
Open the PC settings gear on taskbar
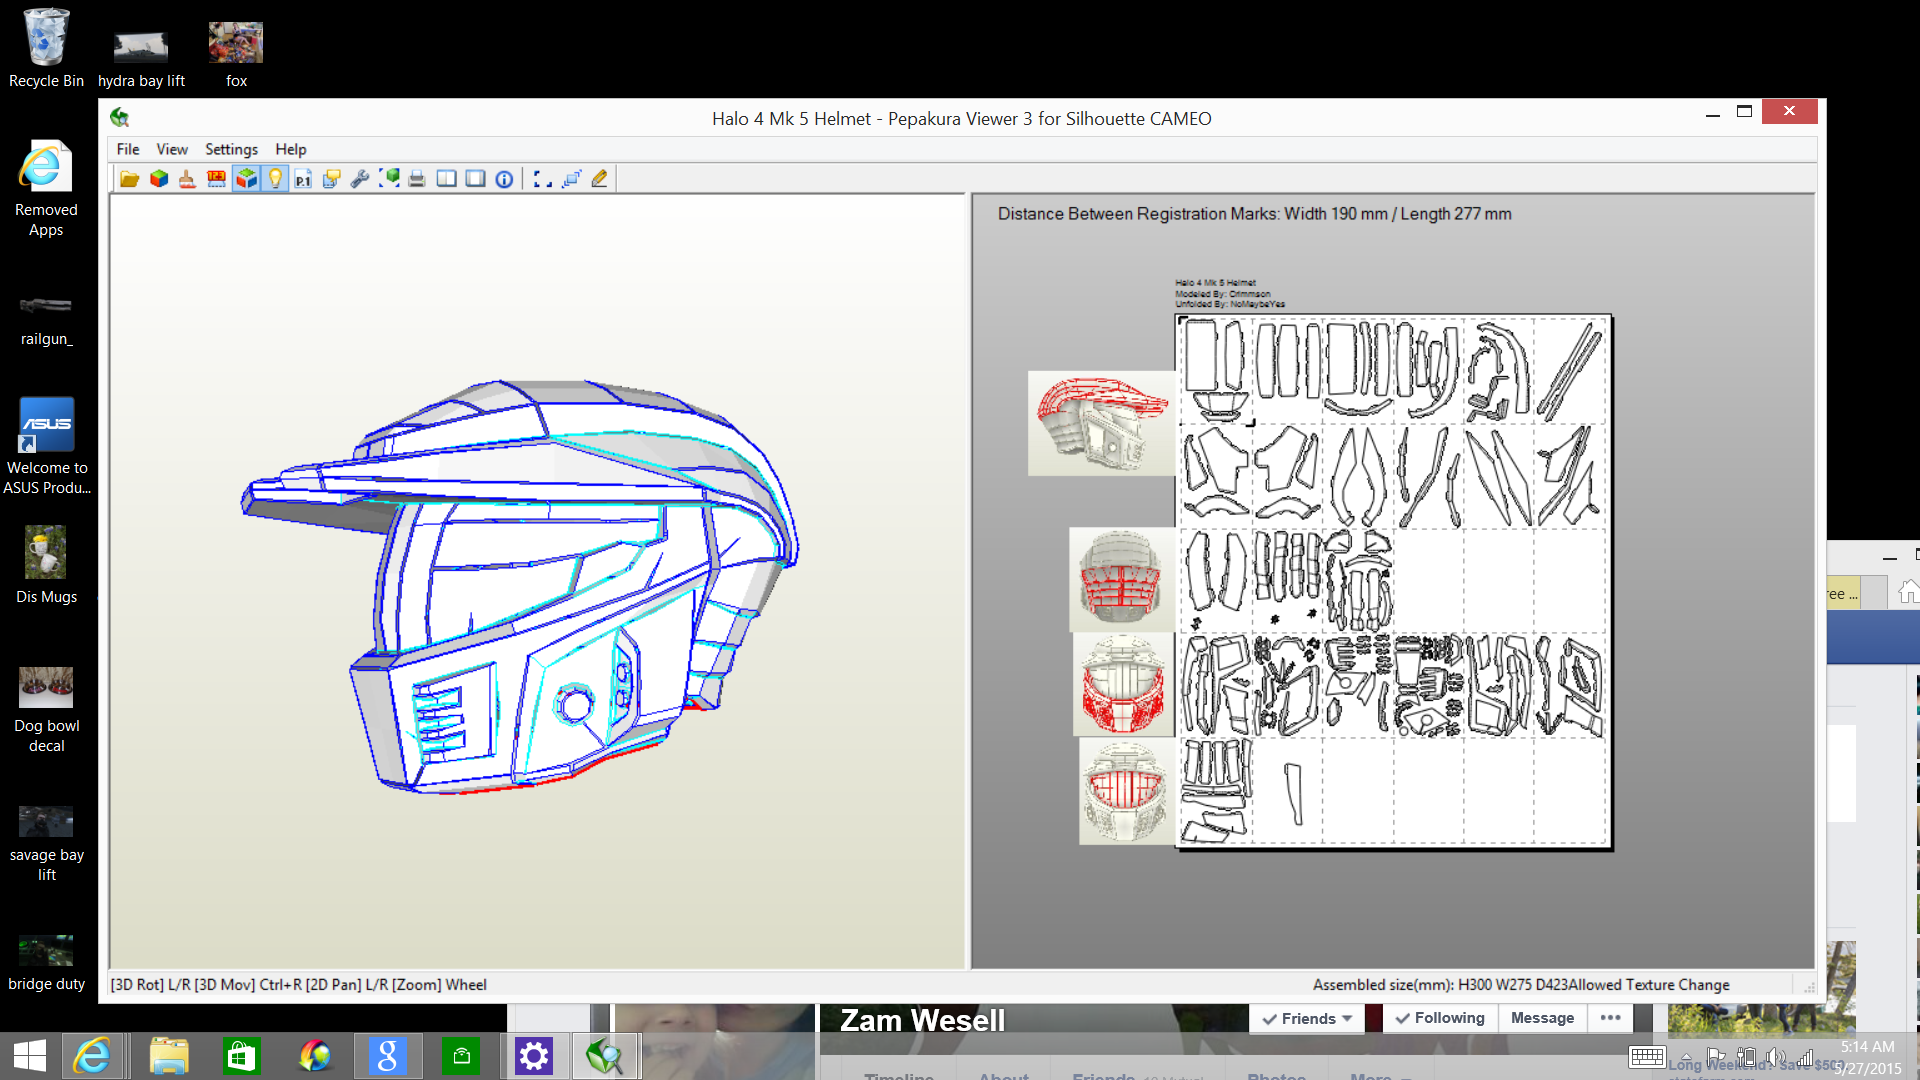(534, 1056)
